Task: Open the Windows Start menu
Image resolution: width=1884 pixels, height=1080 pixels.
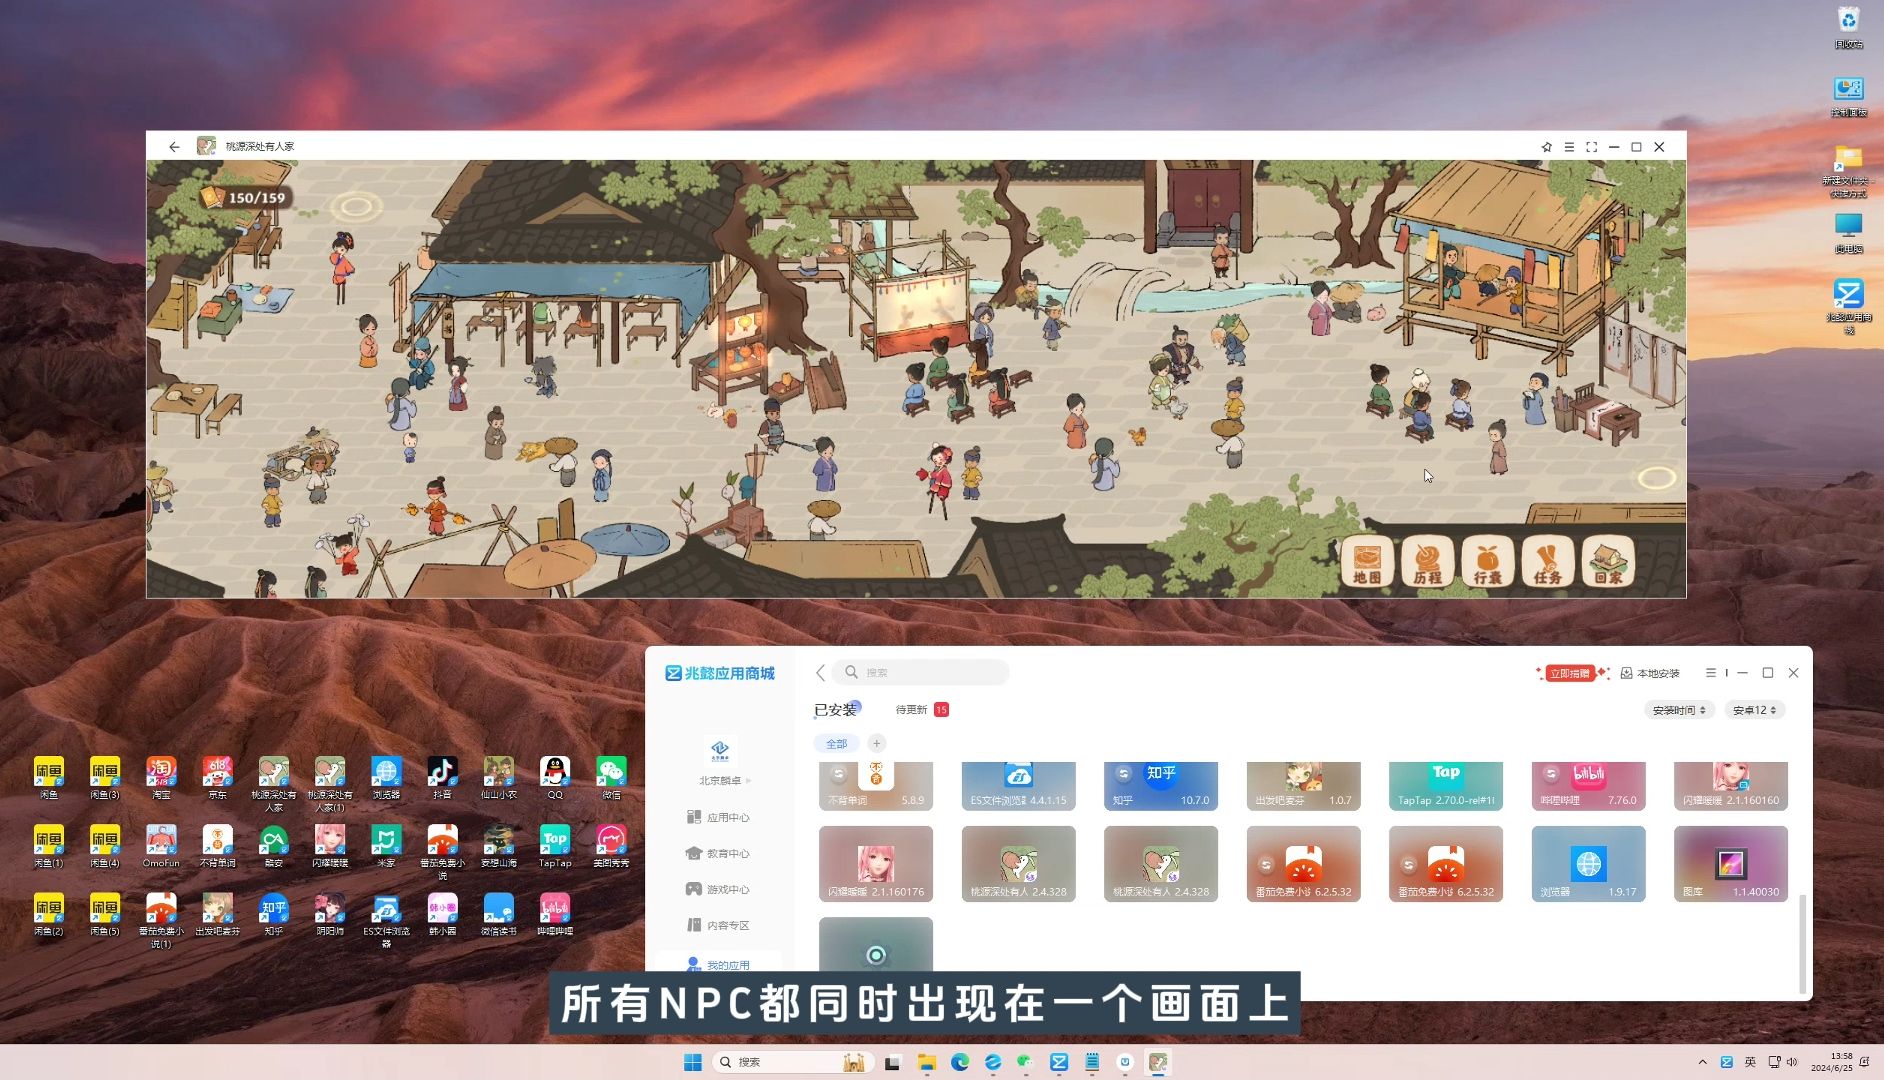Action: (x=692, y=1062)
